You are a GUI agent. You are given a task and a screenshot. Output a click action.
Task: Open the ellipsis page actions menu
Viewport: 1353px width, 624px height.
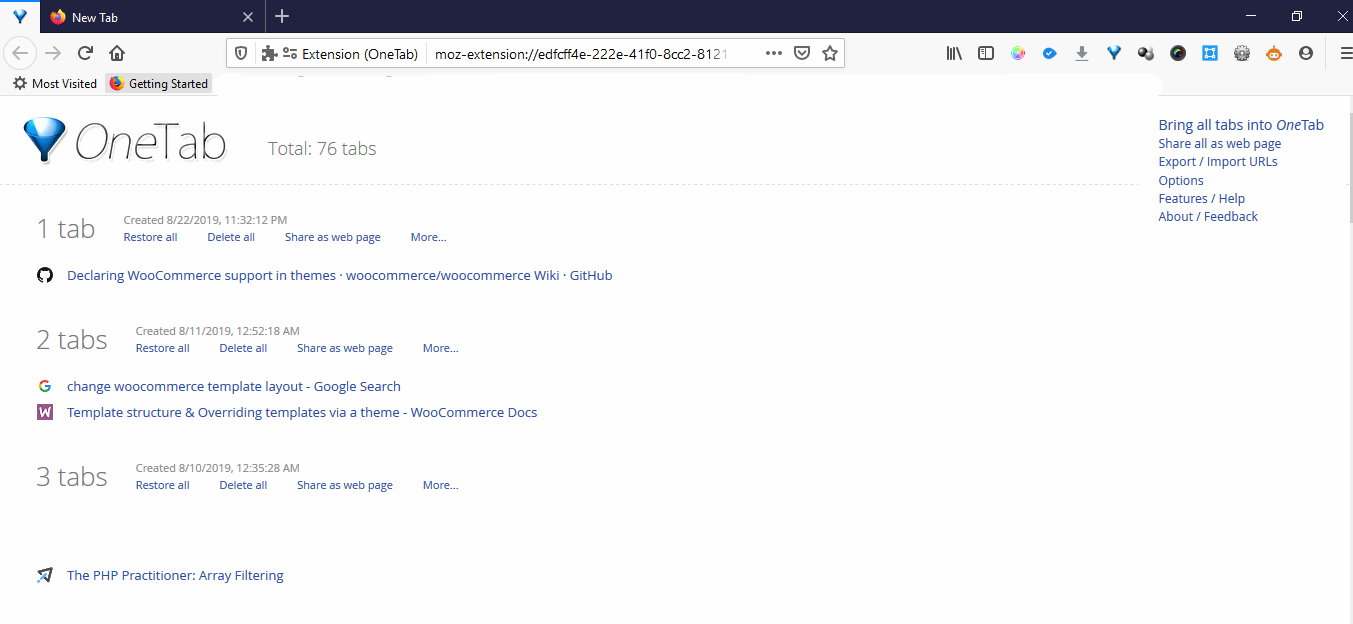coord(773,52)
